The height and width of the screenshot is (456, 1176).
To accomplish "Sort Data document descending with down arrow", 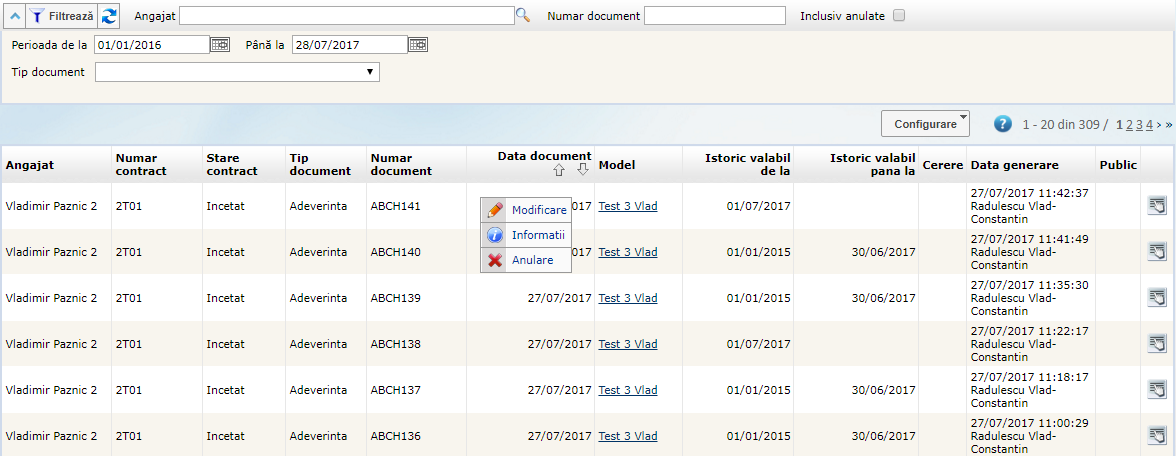I will [582, 171].
